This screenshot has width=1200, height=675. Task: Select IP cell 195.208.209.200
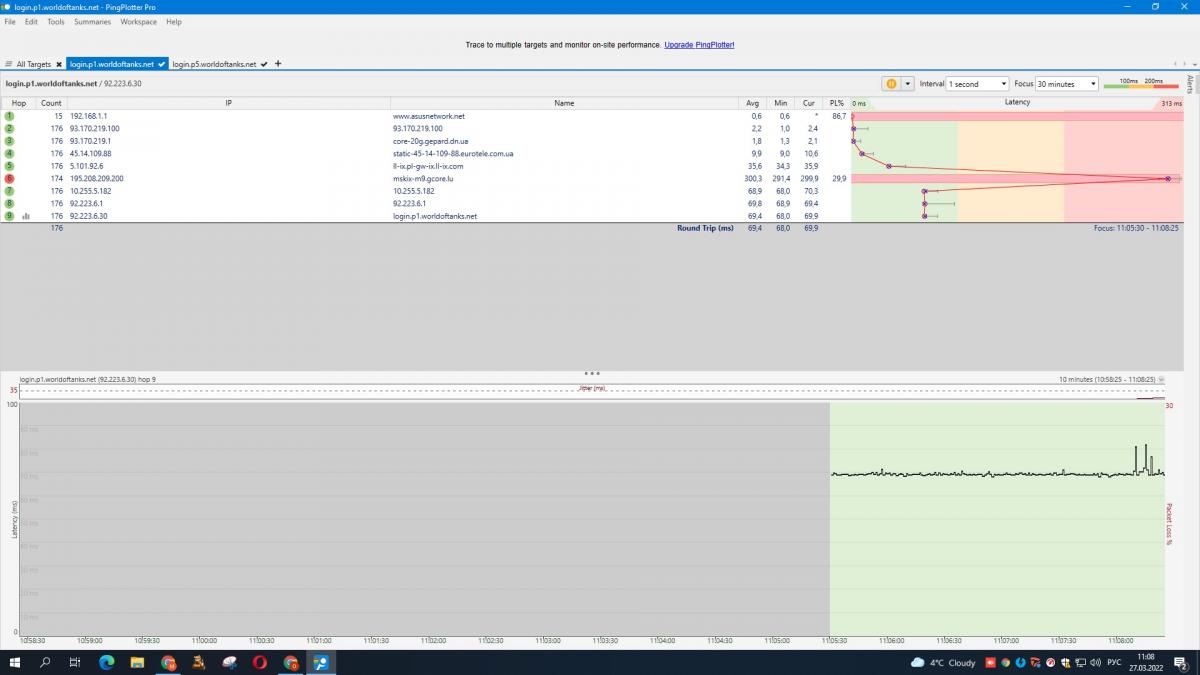click(97, 178)
